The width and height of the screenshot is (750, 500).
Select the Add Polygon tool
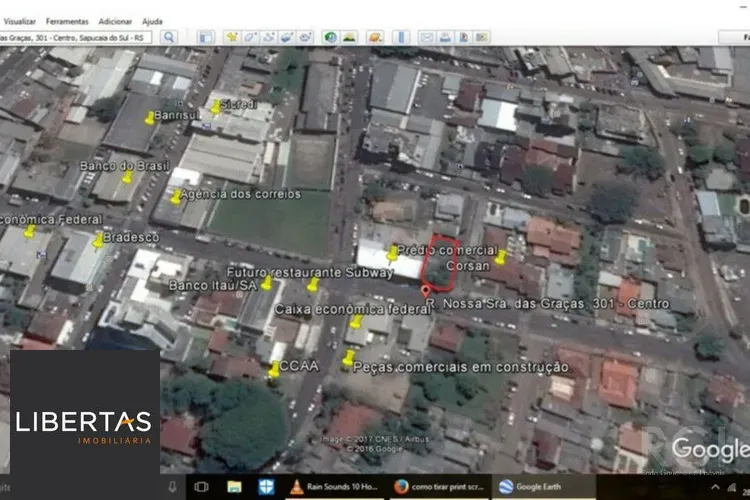250,37
